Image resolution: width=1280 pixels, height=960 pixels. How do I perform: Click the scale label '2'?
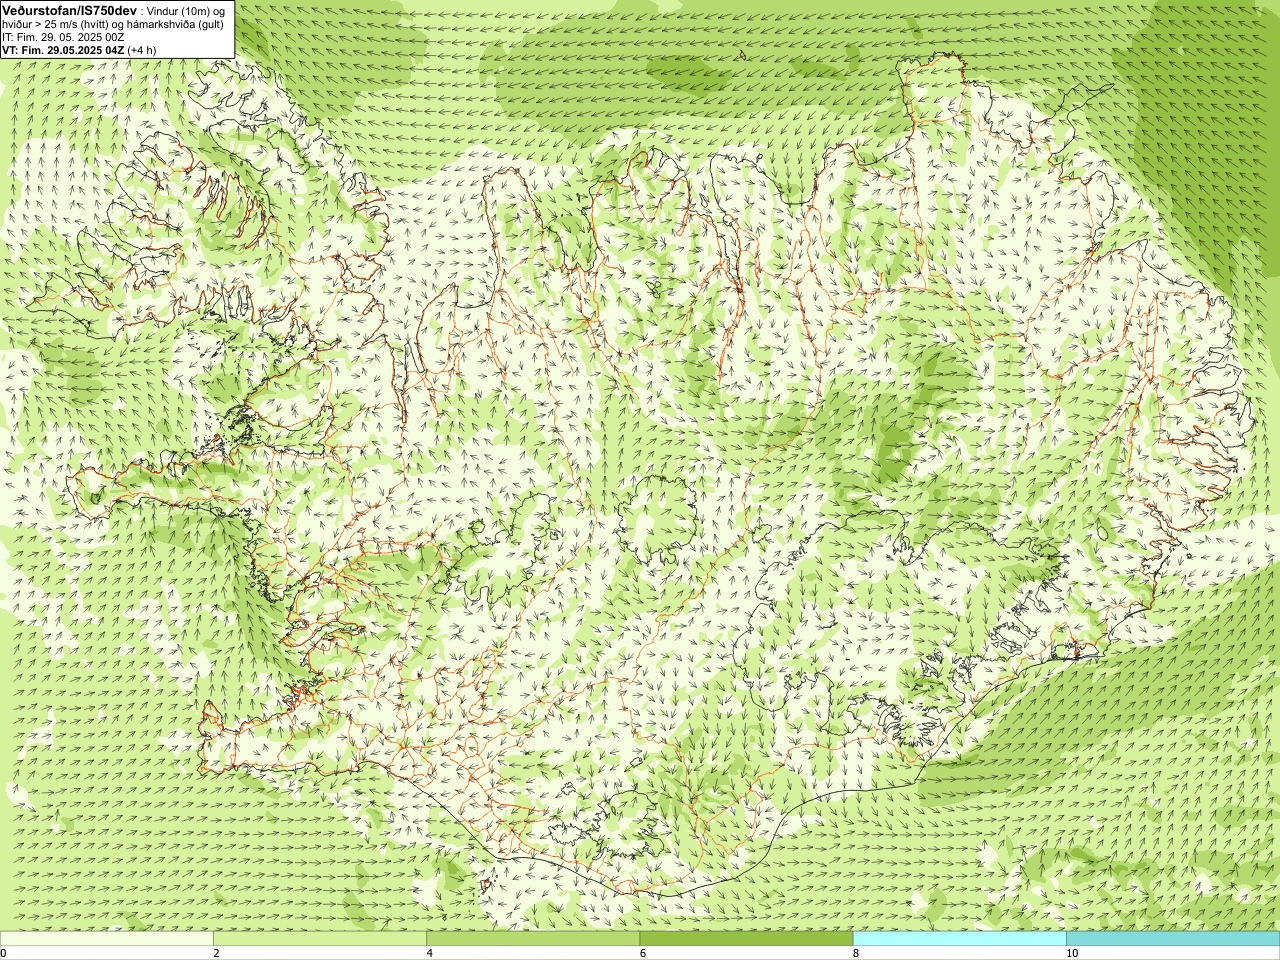216,954
